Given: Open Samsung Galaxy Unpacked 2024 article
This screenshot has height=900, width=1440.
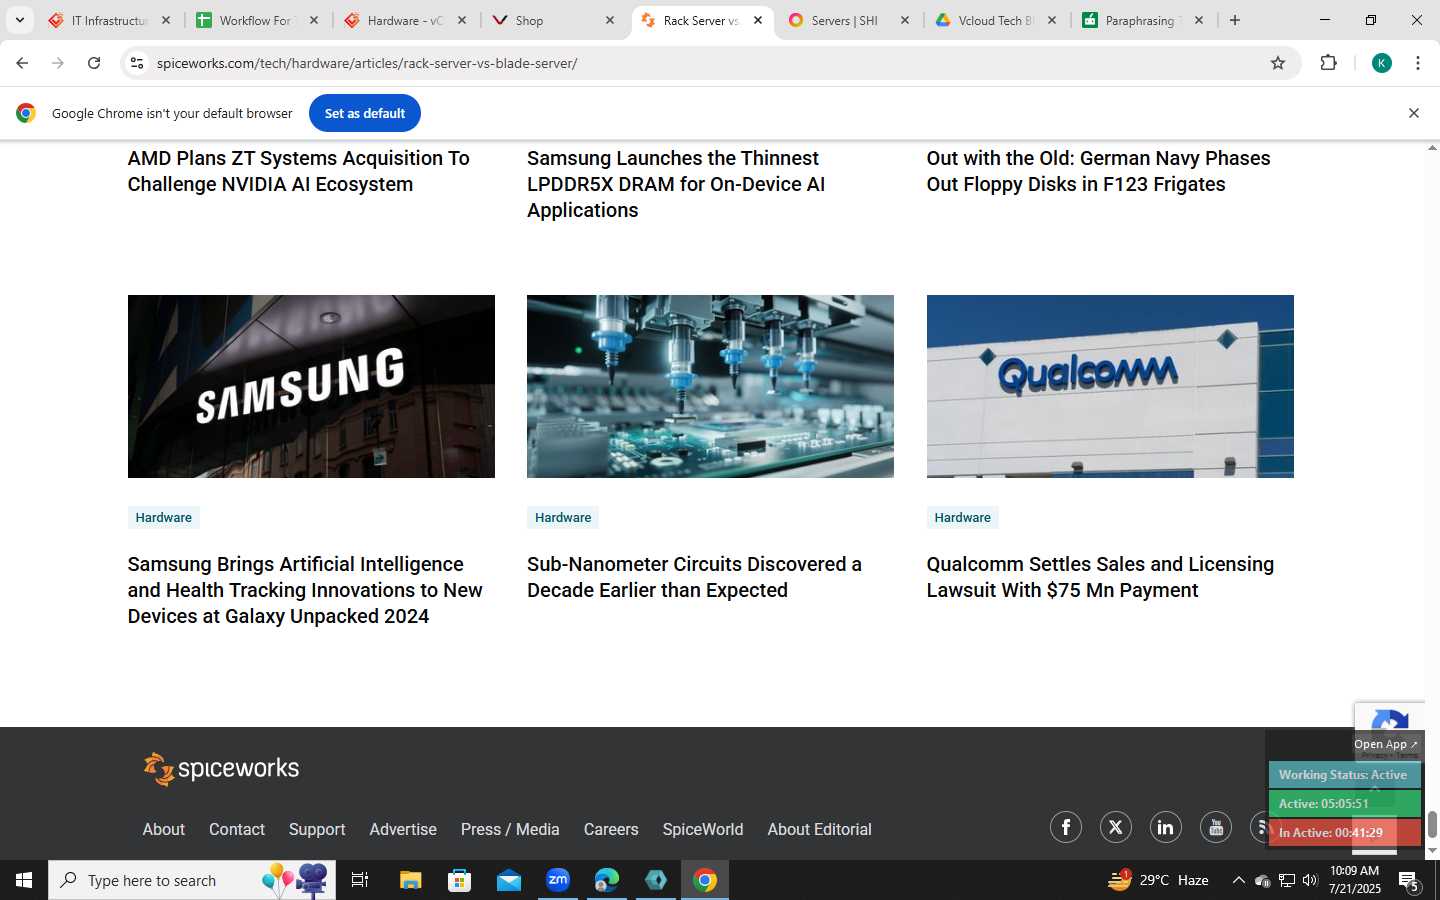Looking at the screenshot, I should [x=305, y=590].
